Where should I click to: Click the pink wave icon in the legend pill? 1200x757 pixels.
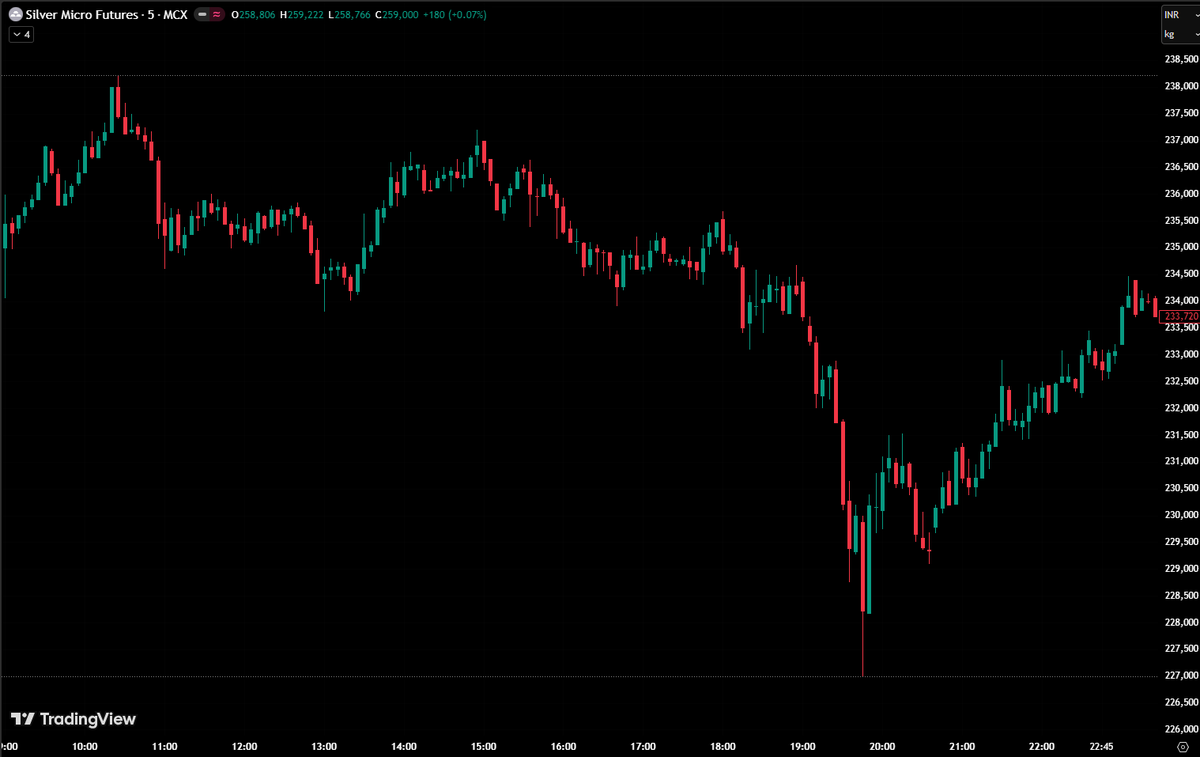218,14
